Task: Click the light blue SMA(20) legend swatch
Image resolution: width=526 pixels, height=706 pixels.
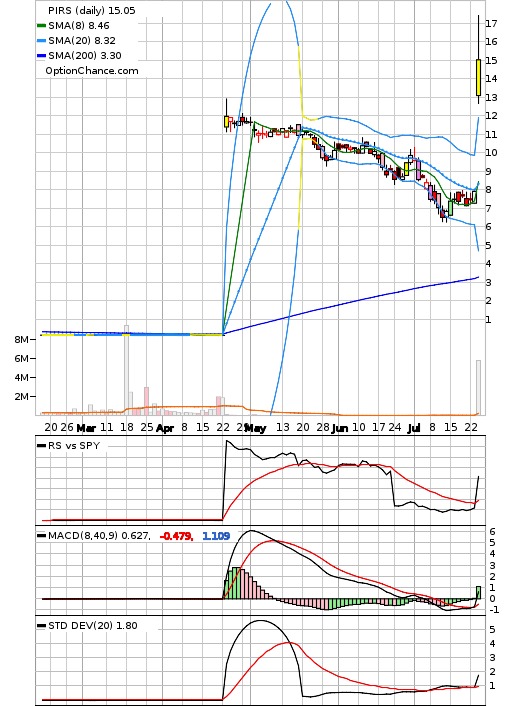Action: coord(41,41)
